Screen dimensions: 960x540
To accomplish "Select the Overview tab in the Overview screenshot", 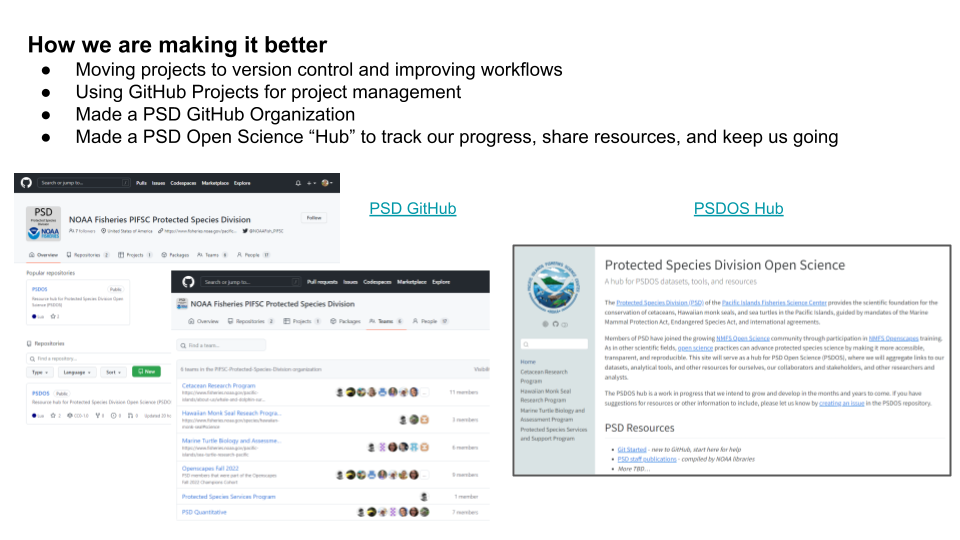I will pos(43,255).
